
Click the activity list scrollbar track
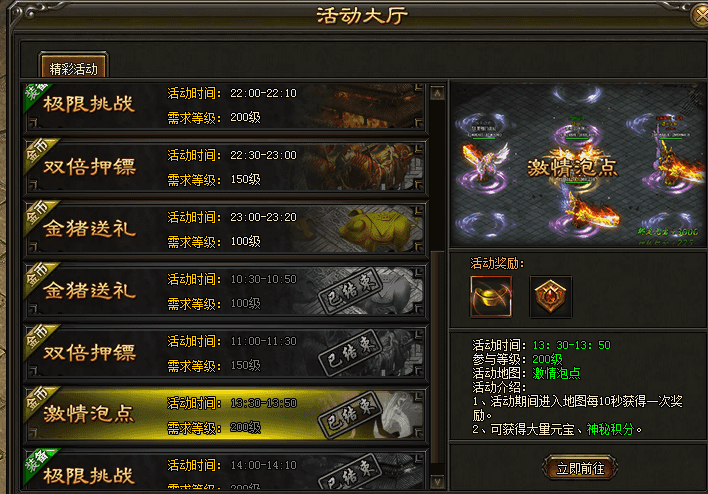coord(437,288)
